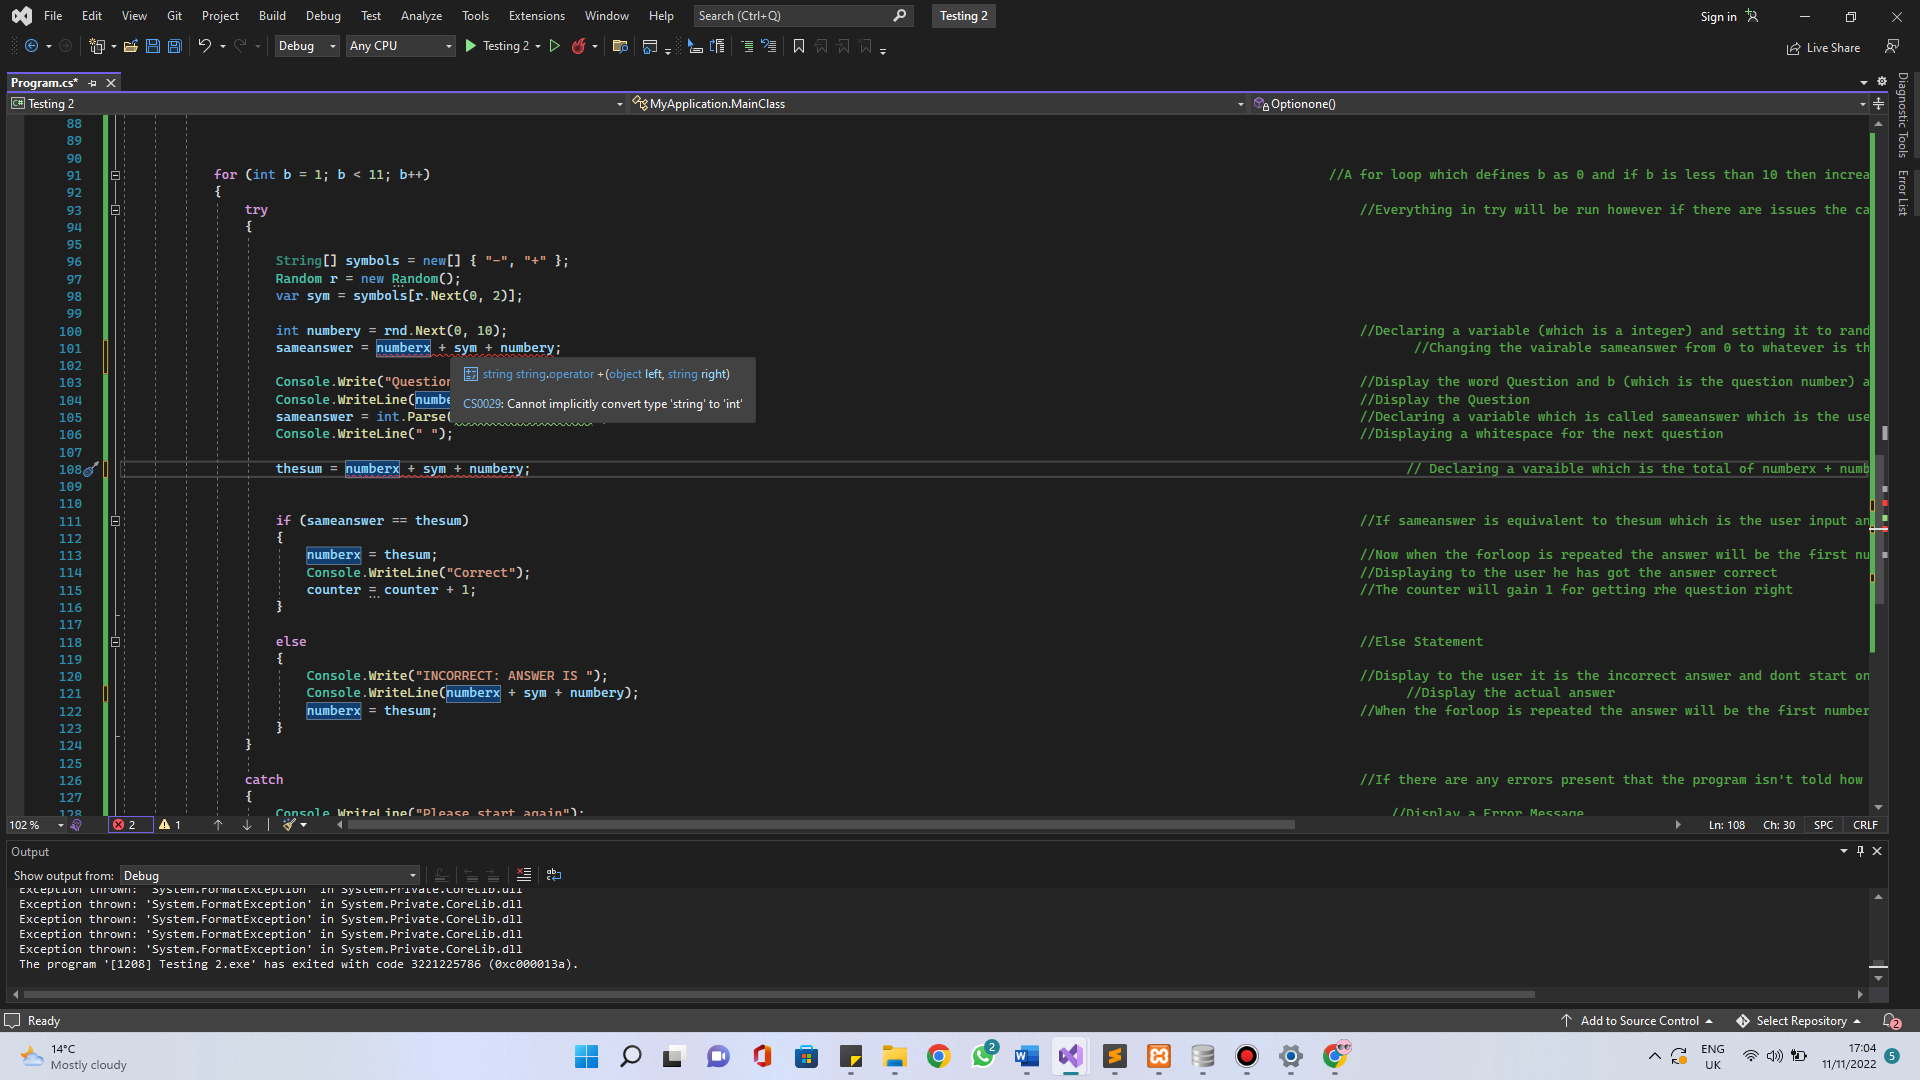
Task: Click the Save All toolbar icon
Action: pos(175,46)
